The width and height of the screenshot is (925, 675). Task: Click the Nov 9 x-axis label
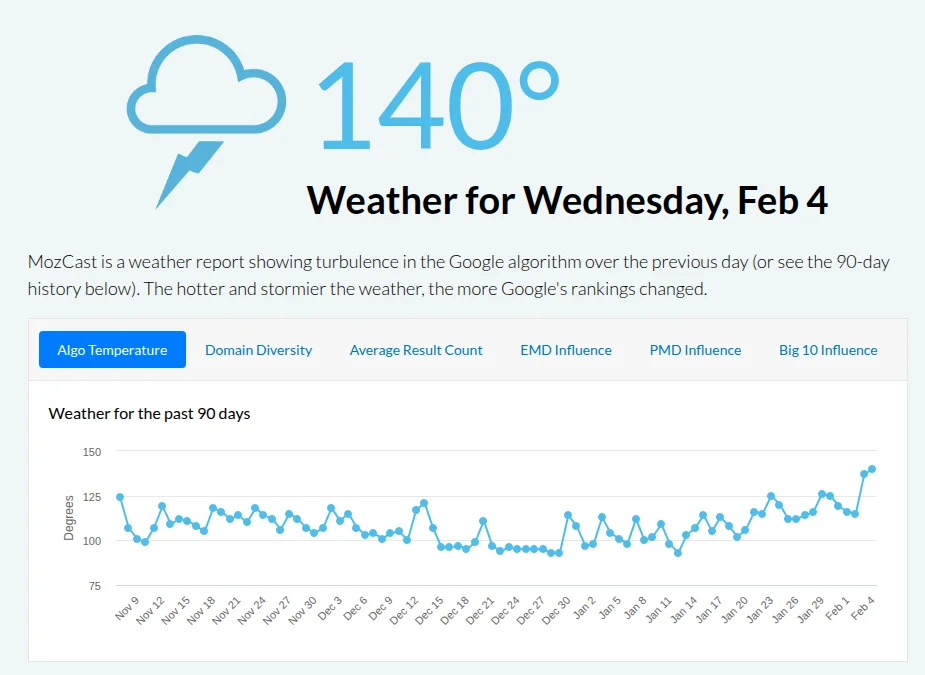tap(127, 608)
